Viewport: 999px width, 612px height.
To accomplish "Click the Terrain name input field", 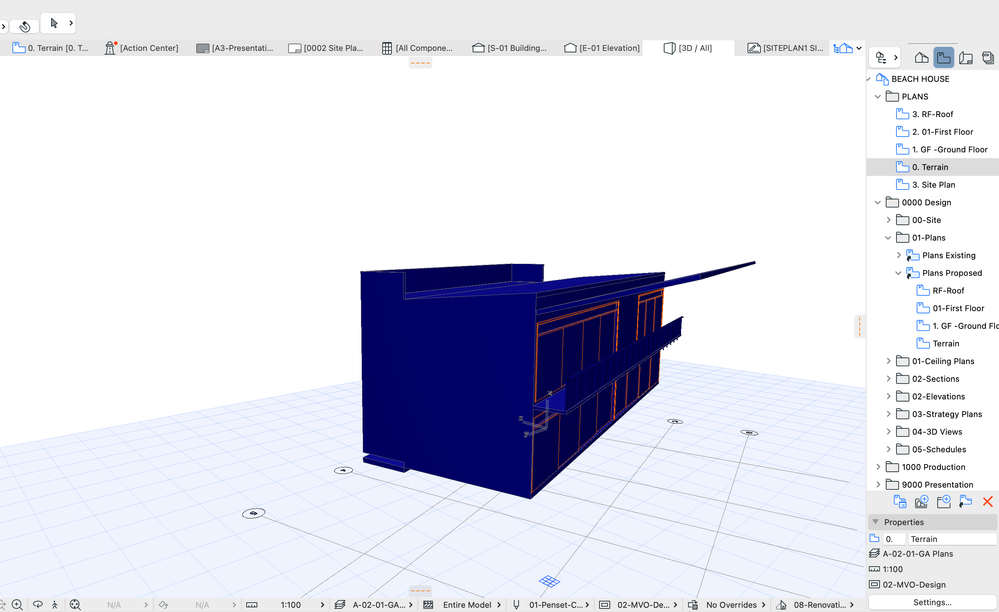I will click(x=951, y=538).
